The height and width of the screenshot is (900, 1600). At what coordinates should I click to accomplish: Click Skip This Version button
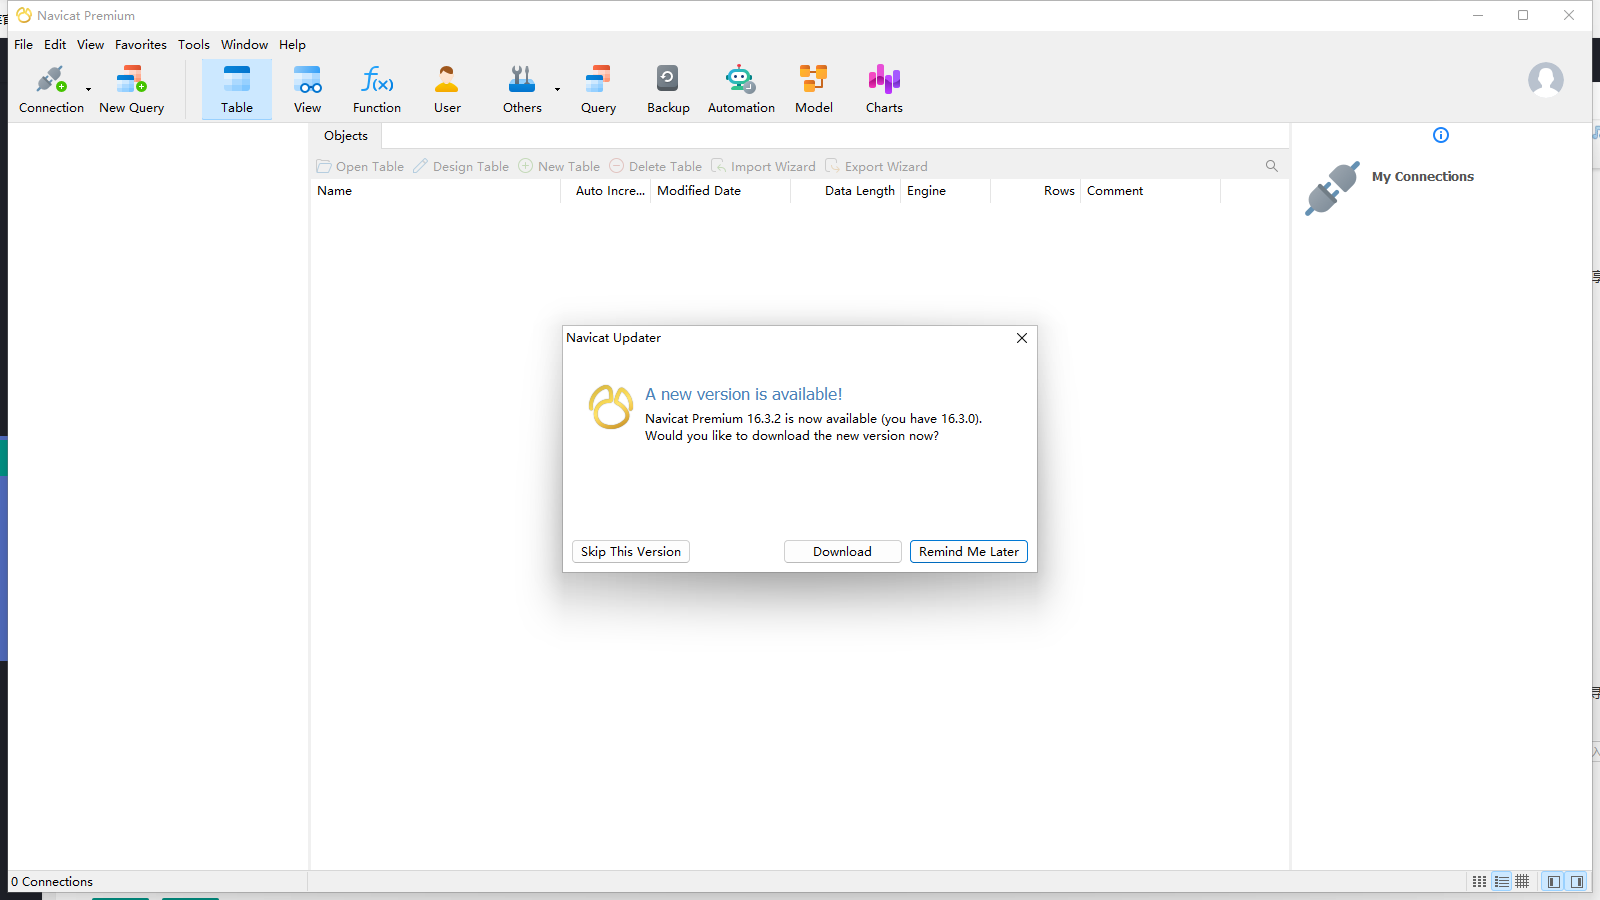(631, 552)
